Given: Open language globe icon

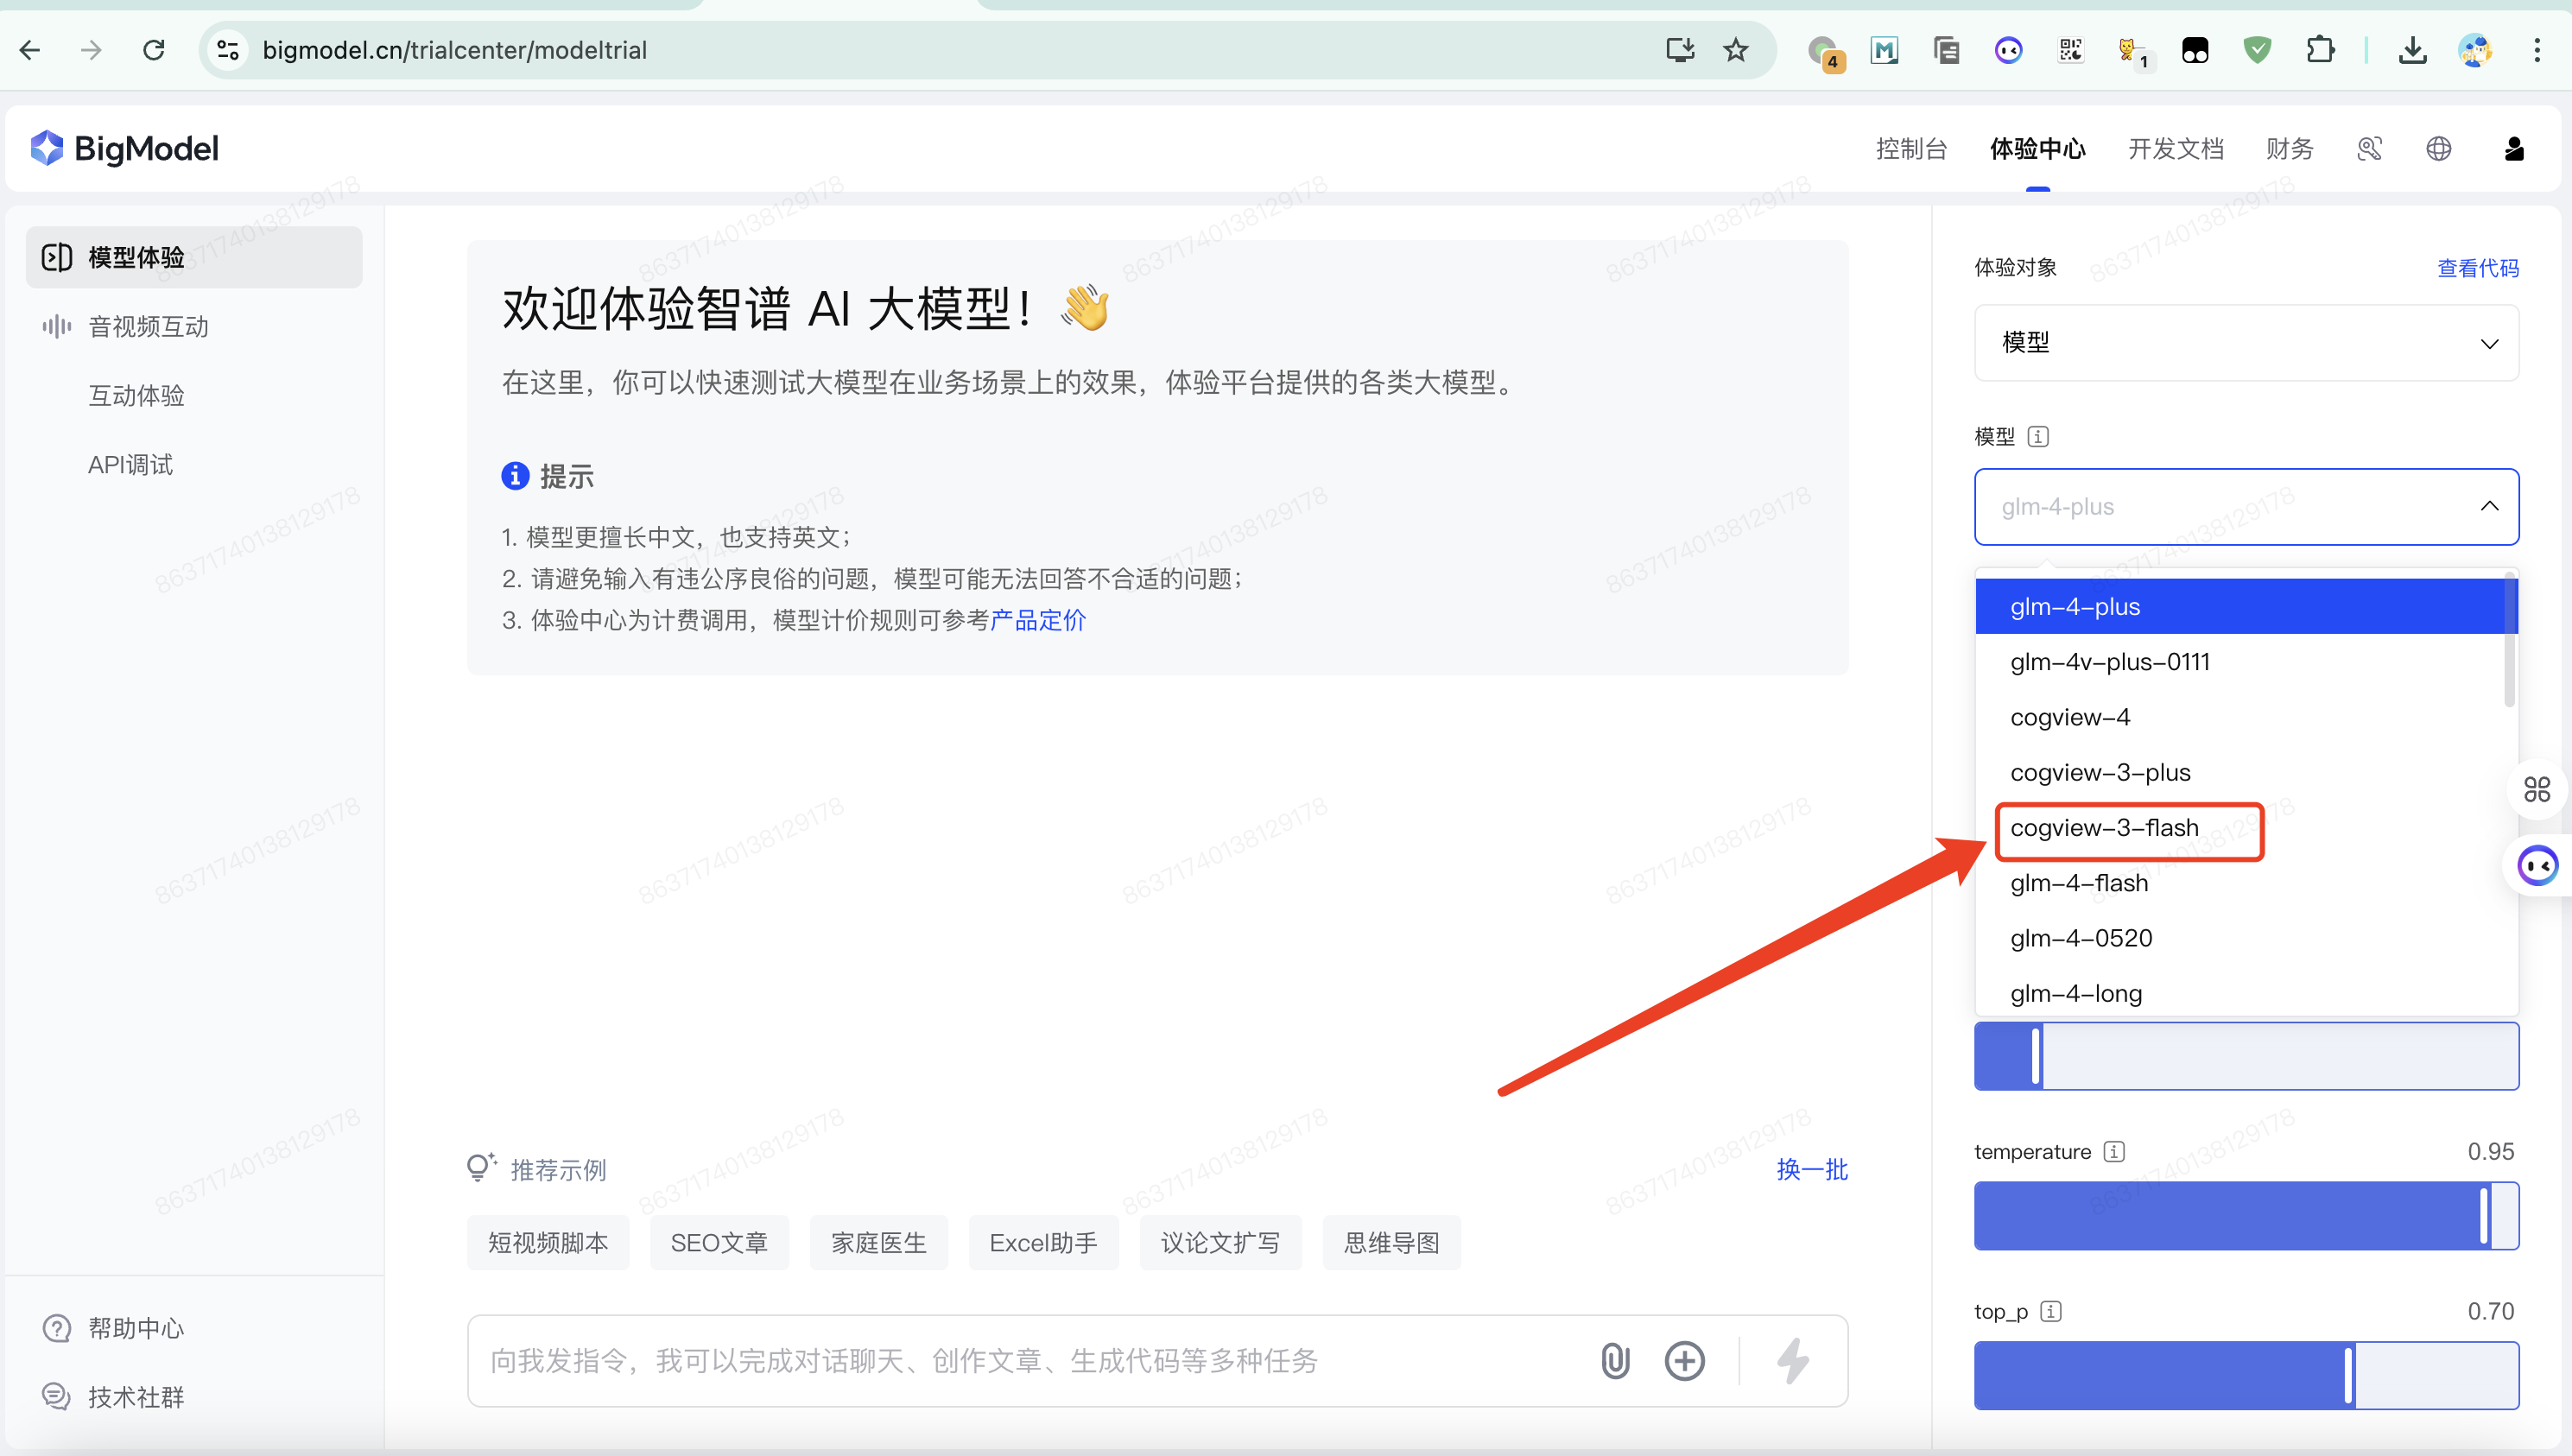Looking at the screenshot, I should tap(2439, 149).
